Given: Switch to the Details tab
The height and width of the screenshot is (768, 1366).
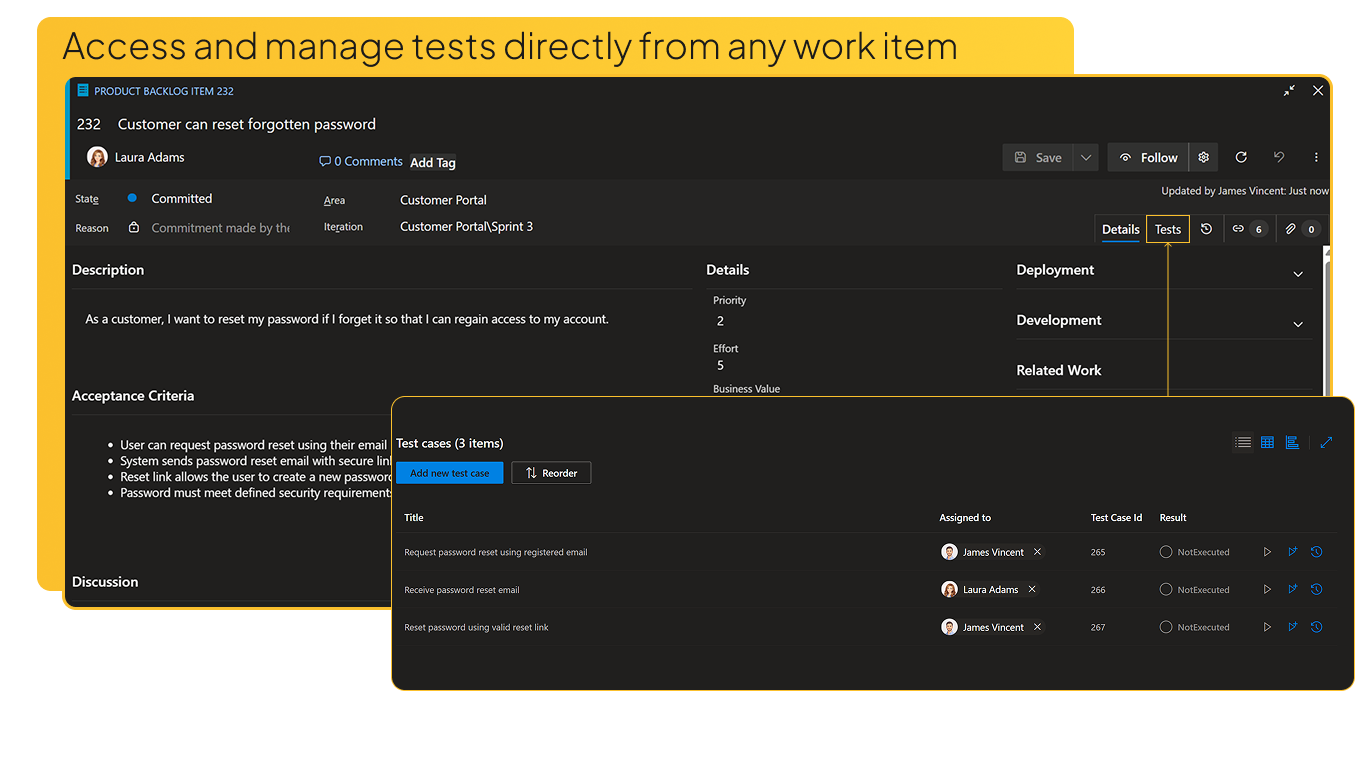Looking at the screenshot, I should click(1120, 229).
